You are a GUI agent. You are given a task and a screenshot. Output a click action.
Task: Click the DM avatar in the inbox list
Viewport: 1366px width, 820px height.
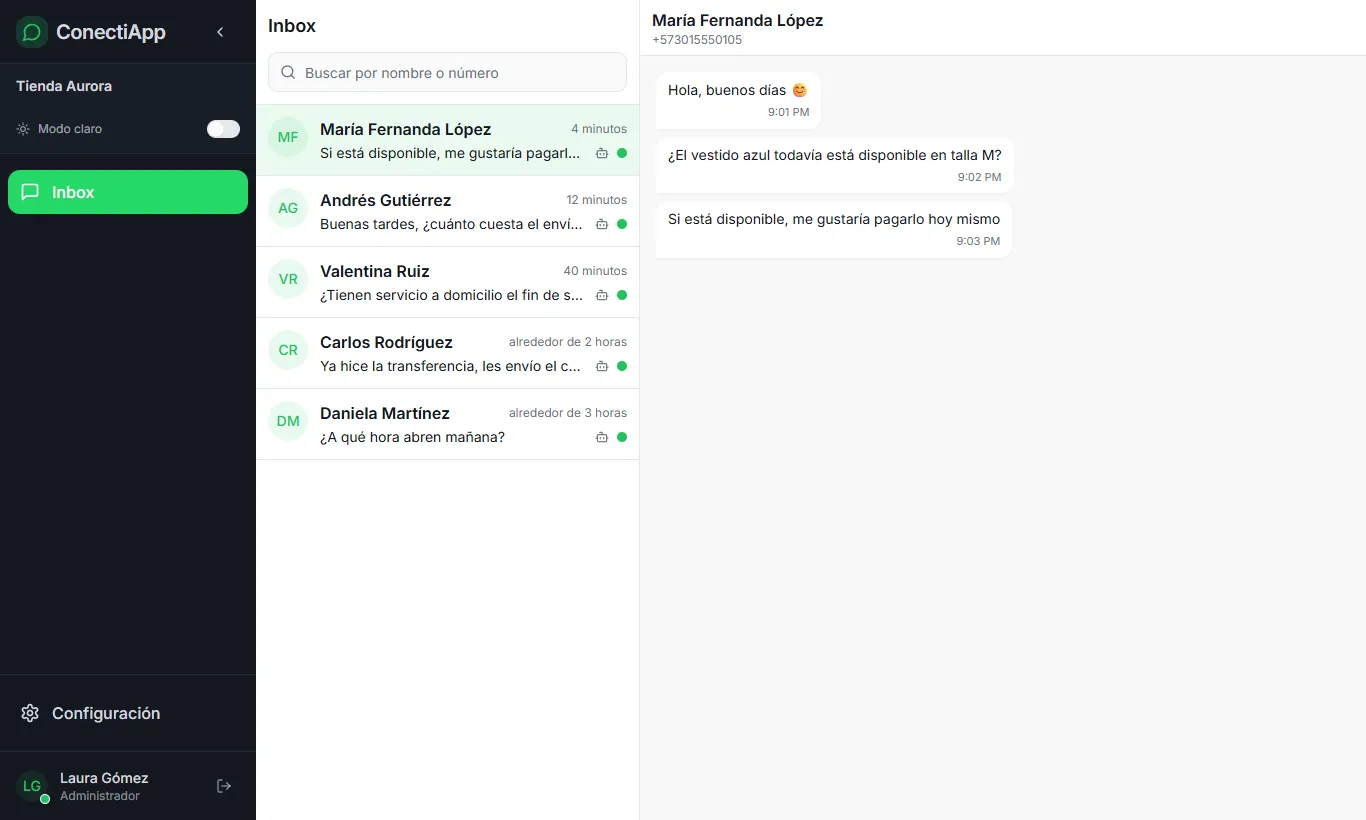click(288, 421)
